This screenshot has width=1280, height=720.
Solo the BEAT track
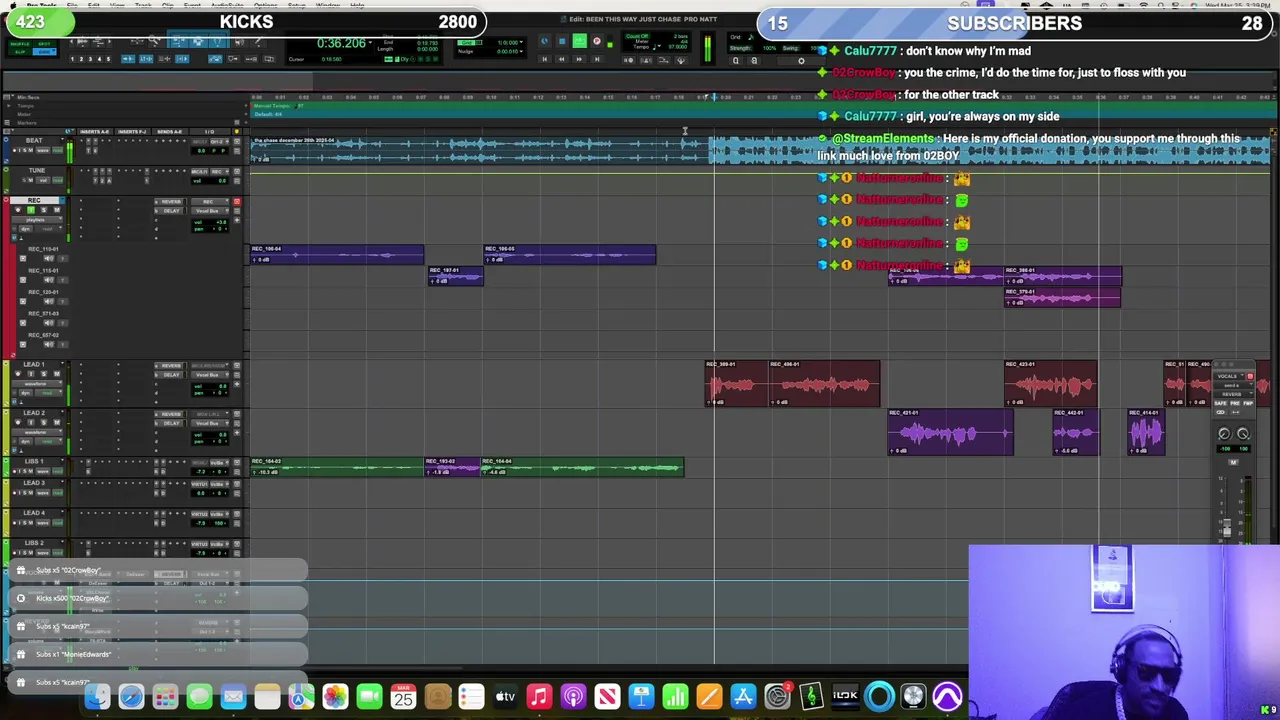25,150
